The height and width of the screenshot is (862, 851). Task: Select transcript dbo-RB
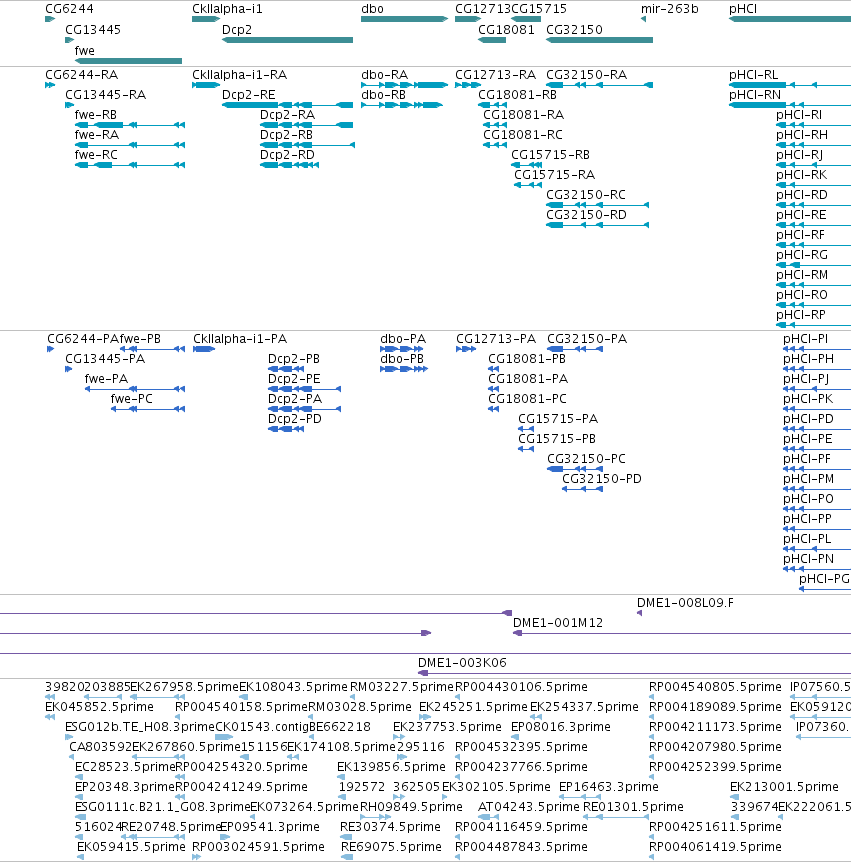383,95
